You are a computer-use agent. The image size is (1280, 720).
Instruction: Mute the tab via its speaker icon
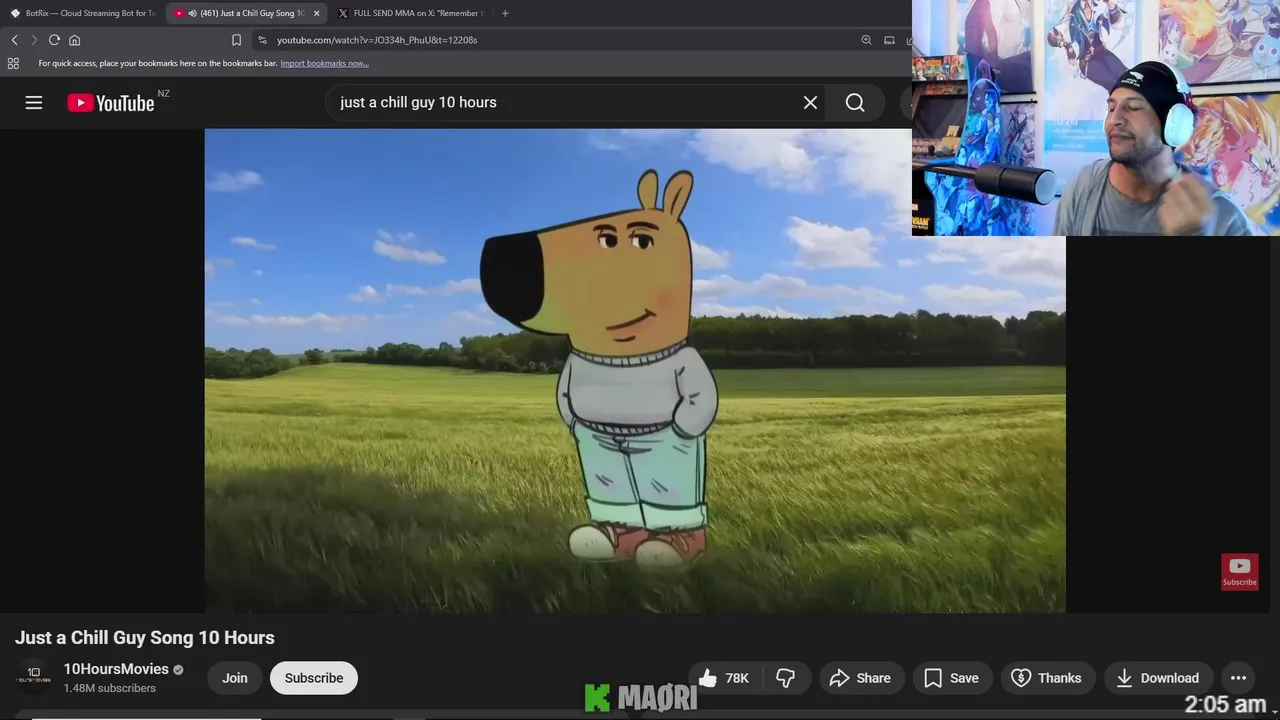click(191, 13)
